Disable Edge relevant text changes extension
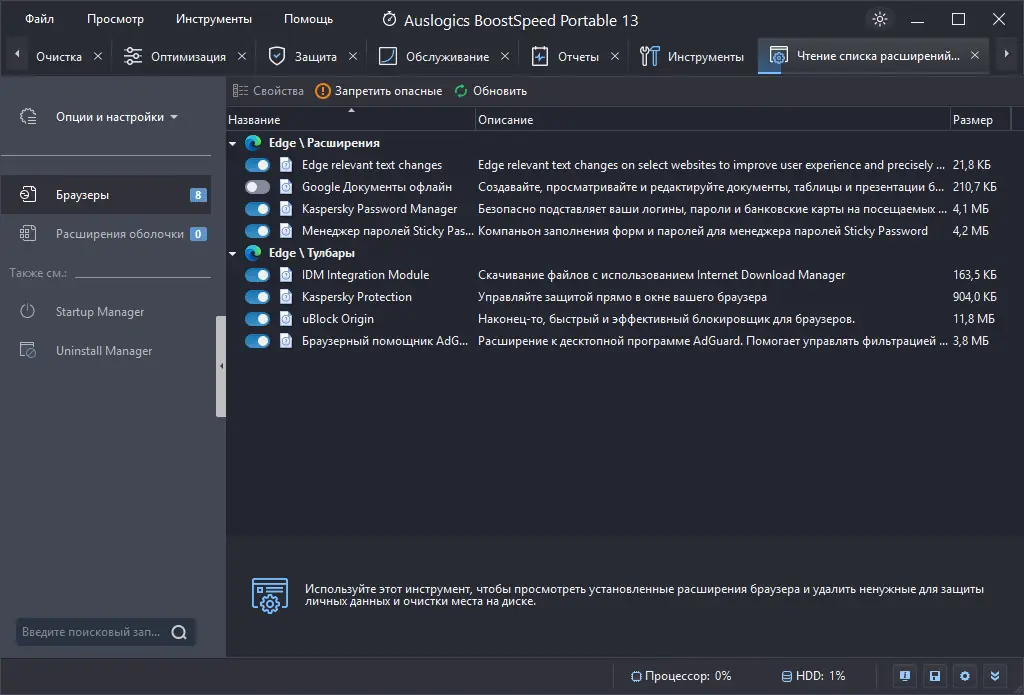 coord(257,165)
